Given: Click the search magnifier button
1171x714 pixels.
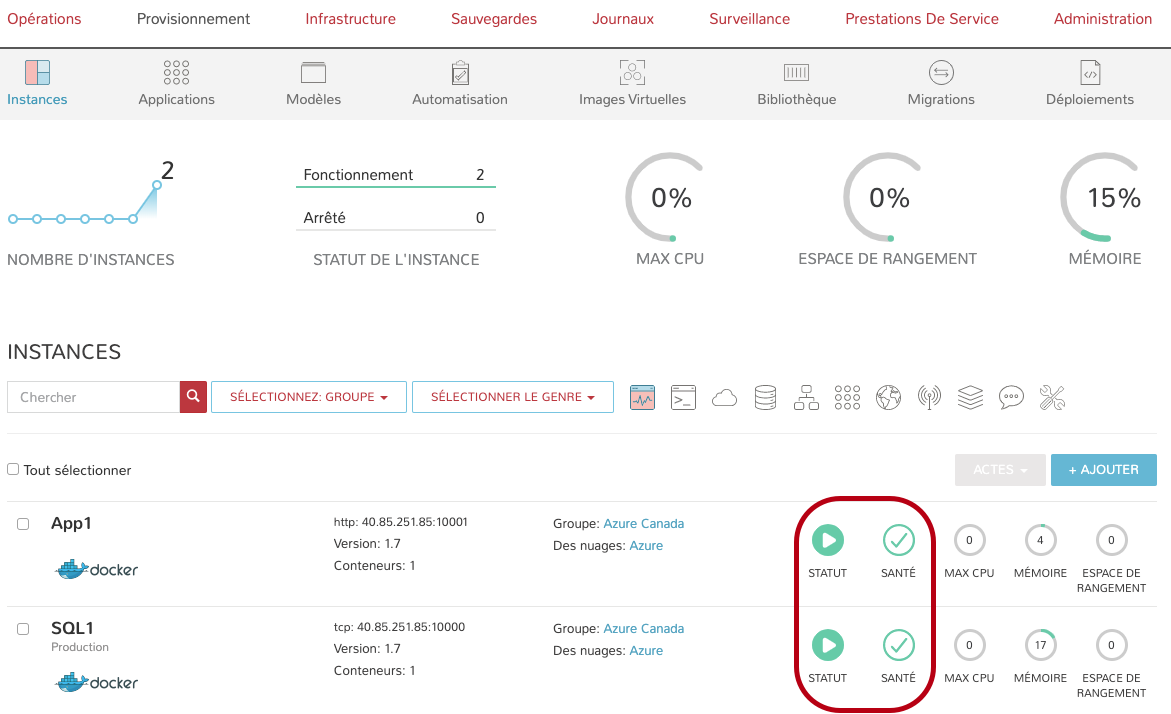Looking at the screenshot, I should click(193, 397).
